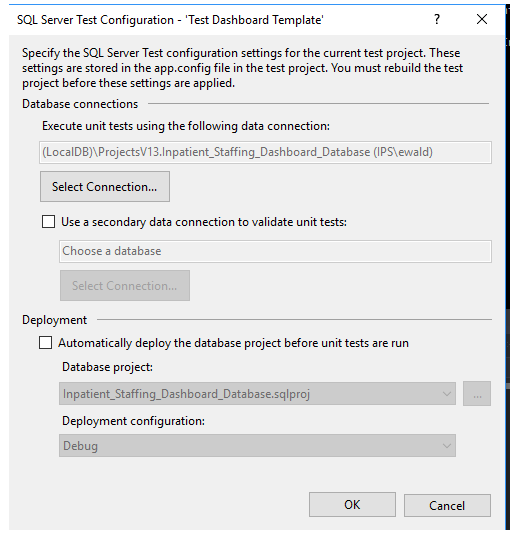Close the SQL Server Test Configuration dialog
The width and height of the screenshot is (518, 533).
pos(482,19)
